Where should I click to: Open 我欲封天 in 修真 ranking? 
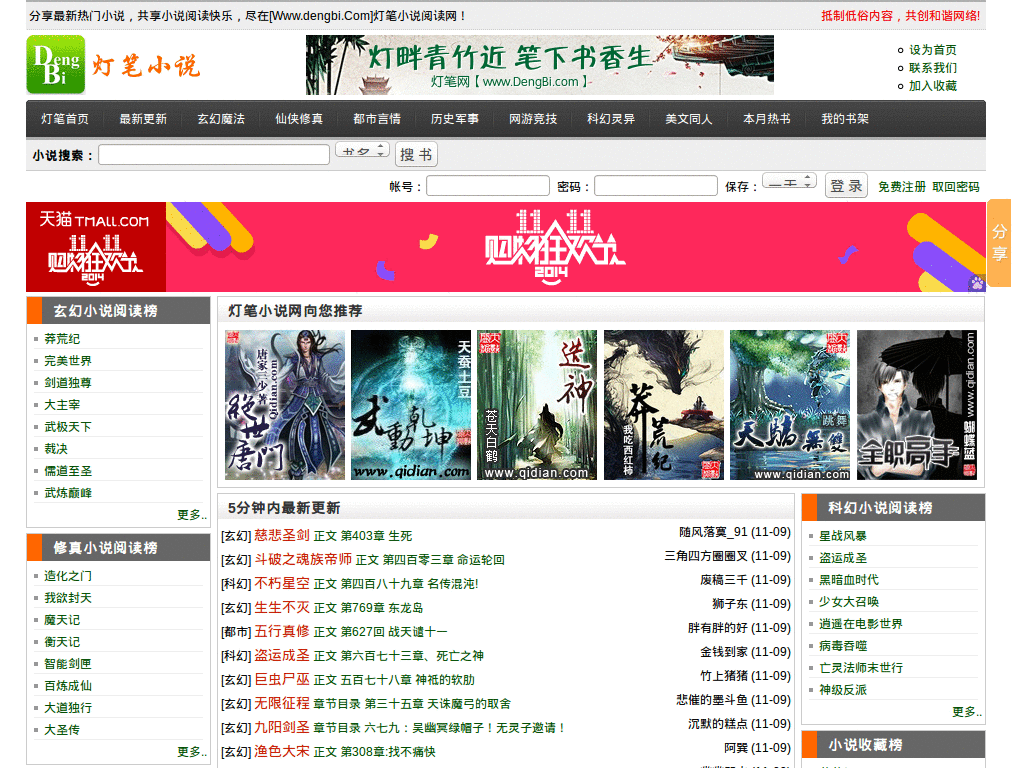tap(68, 598)
